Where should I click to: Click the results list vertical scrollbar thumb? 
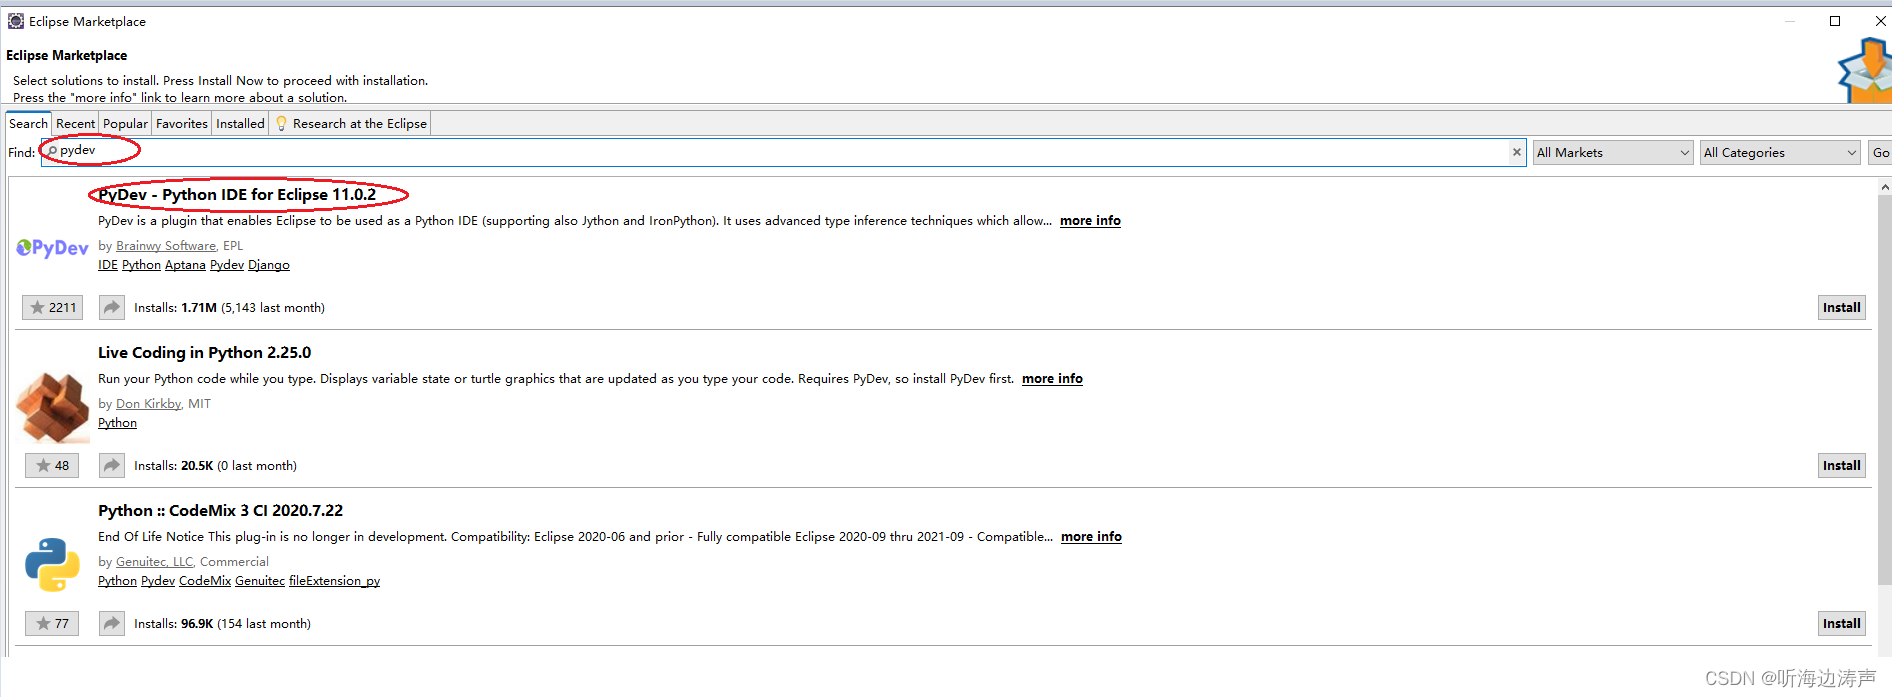[x=1884, y=390]
